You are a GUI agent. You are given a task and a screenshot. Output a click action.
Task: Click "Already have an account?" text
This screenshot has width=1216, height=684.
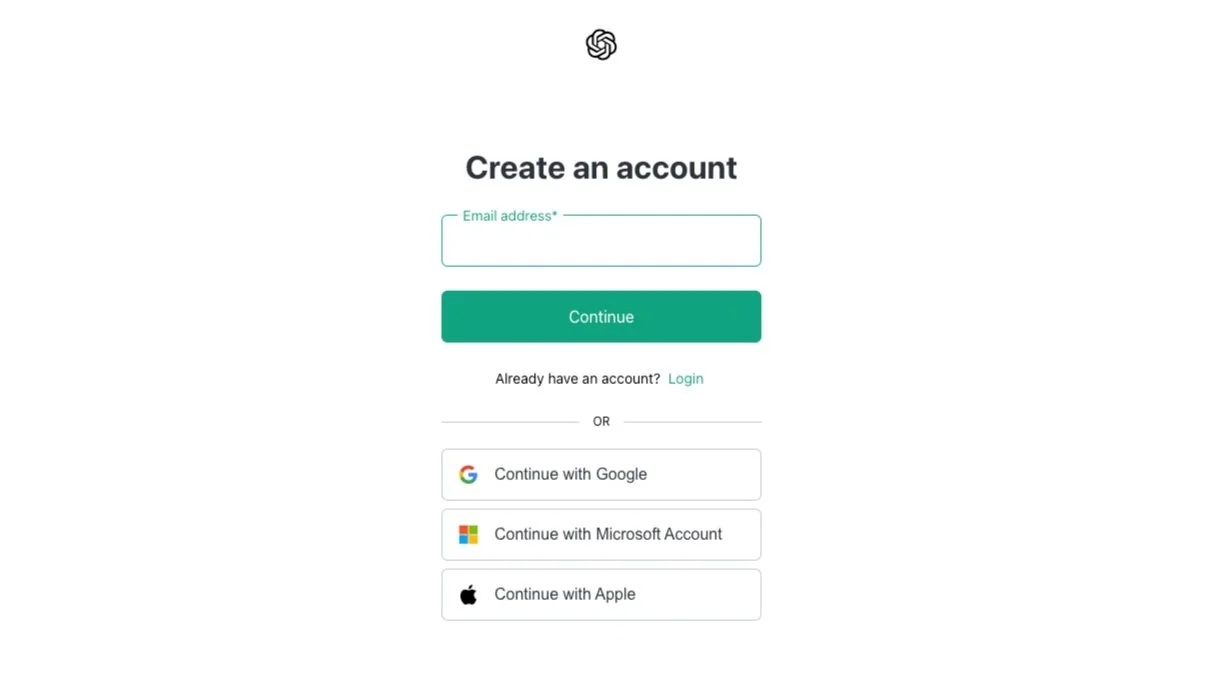click(x=577, y=378)
